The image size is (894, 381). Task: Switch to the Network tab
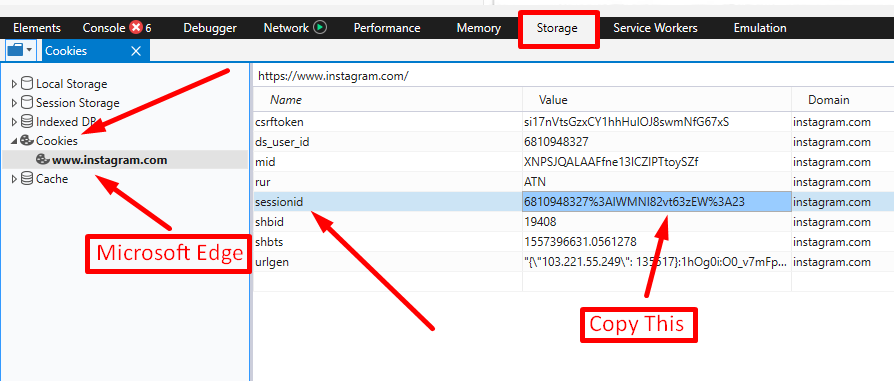pos(286,28)
